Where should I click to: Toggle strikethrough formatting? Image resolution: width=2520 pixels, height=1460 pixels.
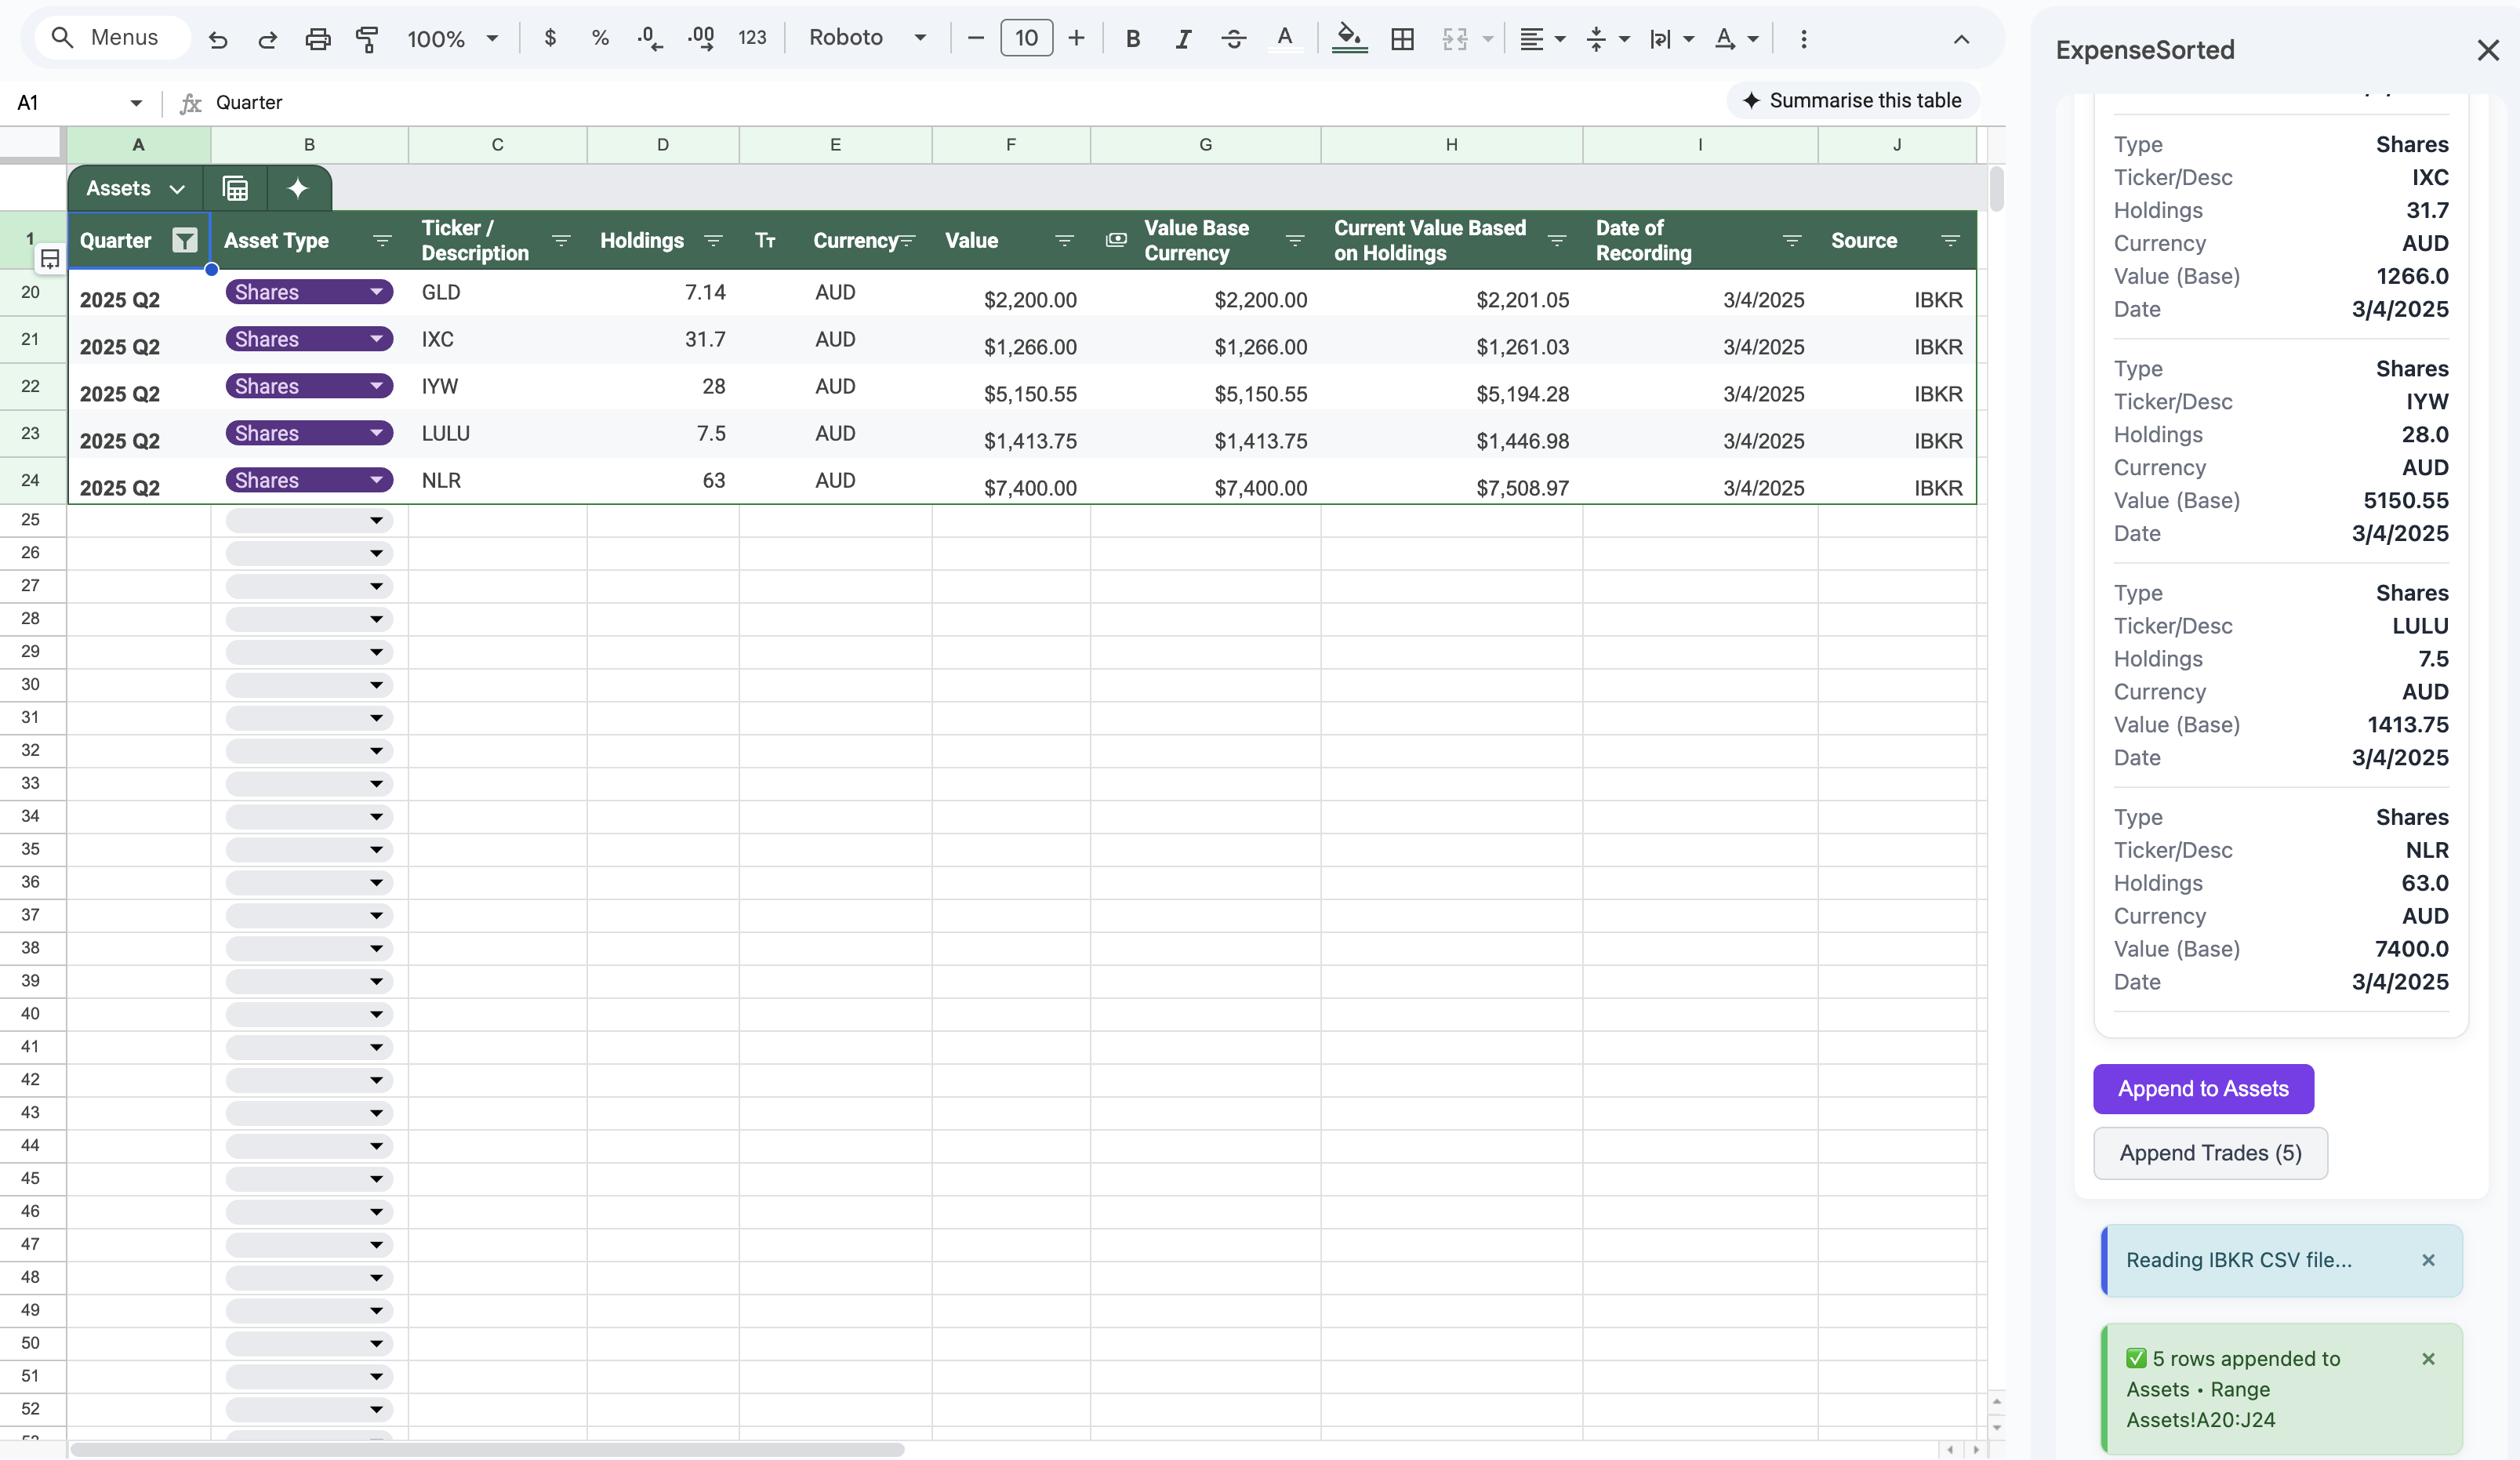pos(1234,39)
